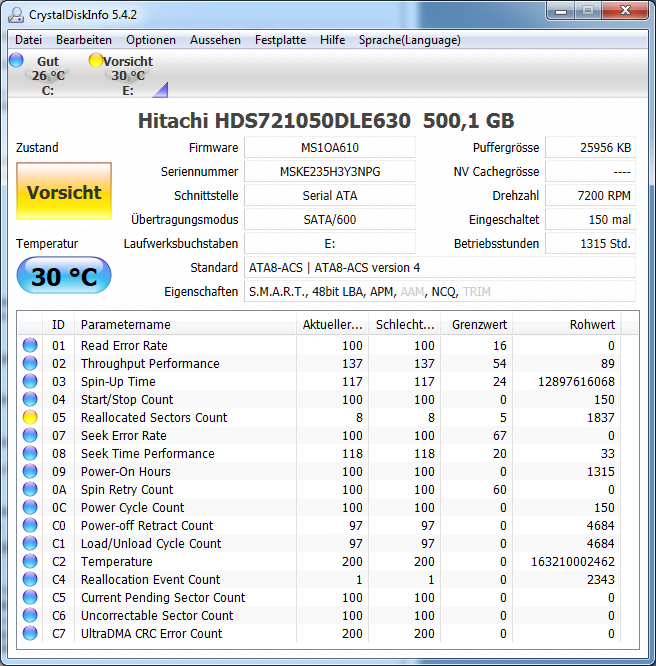Image resolution: width=656 pixels, height=666 pixels.
Task: Click the Drehzahl value 7200 RPM
Action: click(591, 195)
